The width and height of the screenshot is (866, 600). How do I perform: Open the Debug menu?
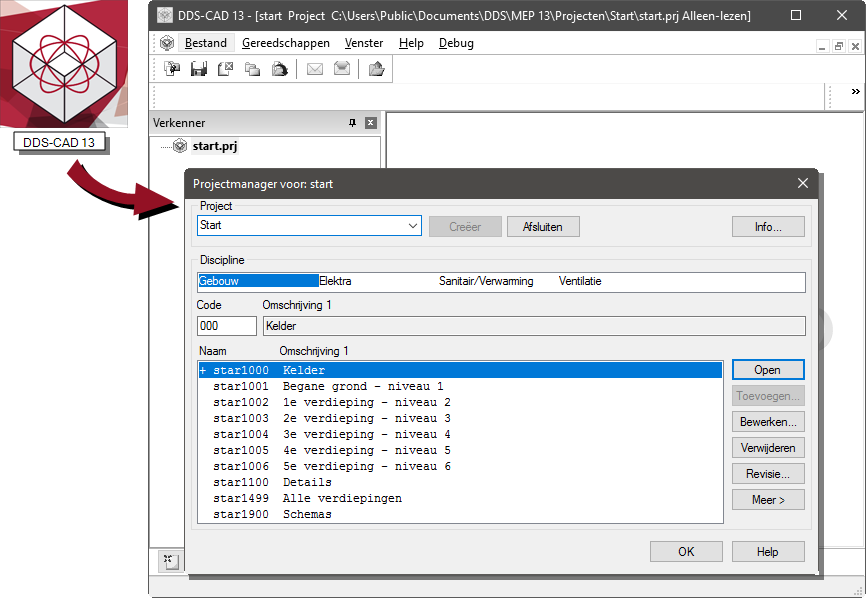pos(456,43)
